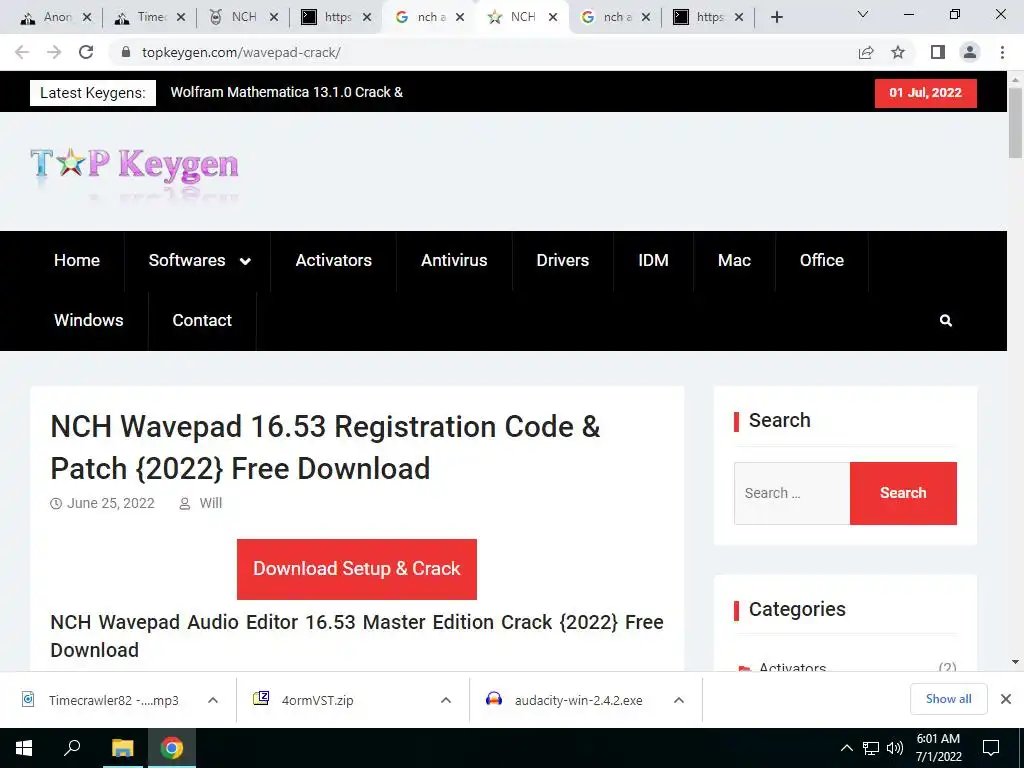Open the Chrome profile avatar
The width and height of the screenshot is (1024, 768).
970,52
